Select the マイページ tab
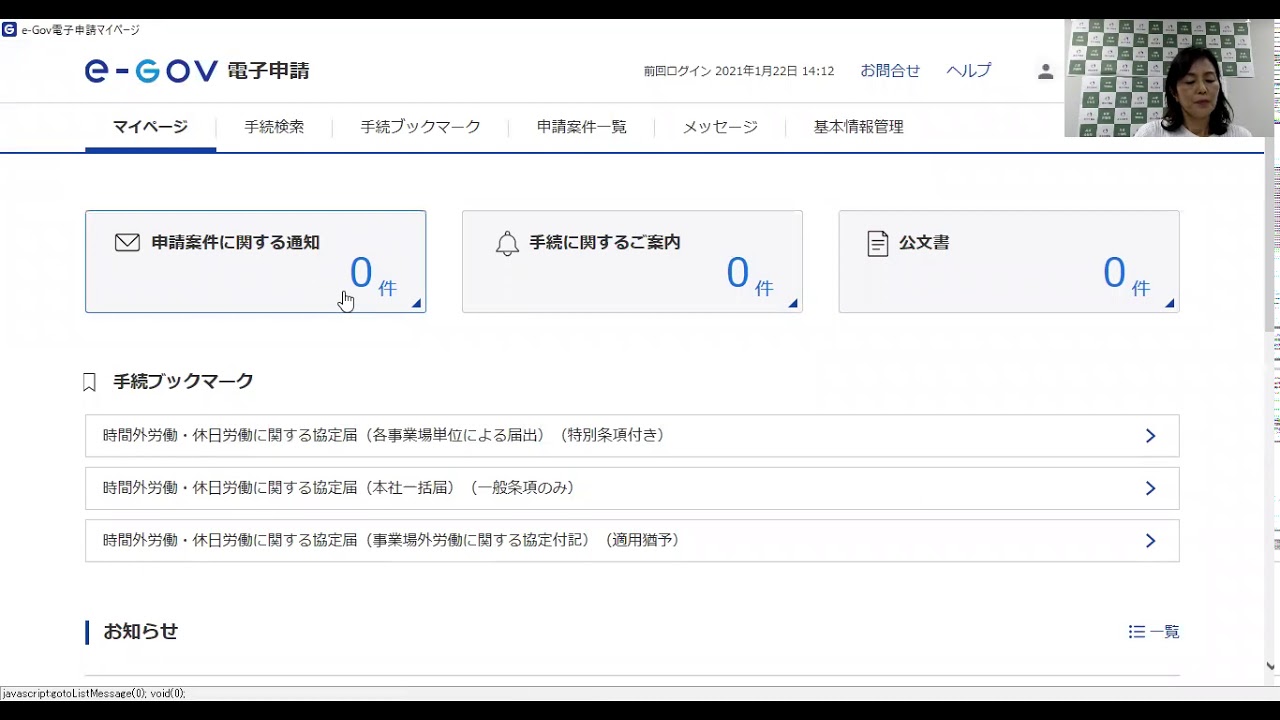 coord(150,127)
